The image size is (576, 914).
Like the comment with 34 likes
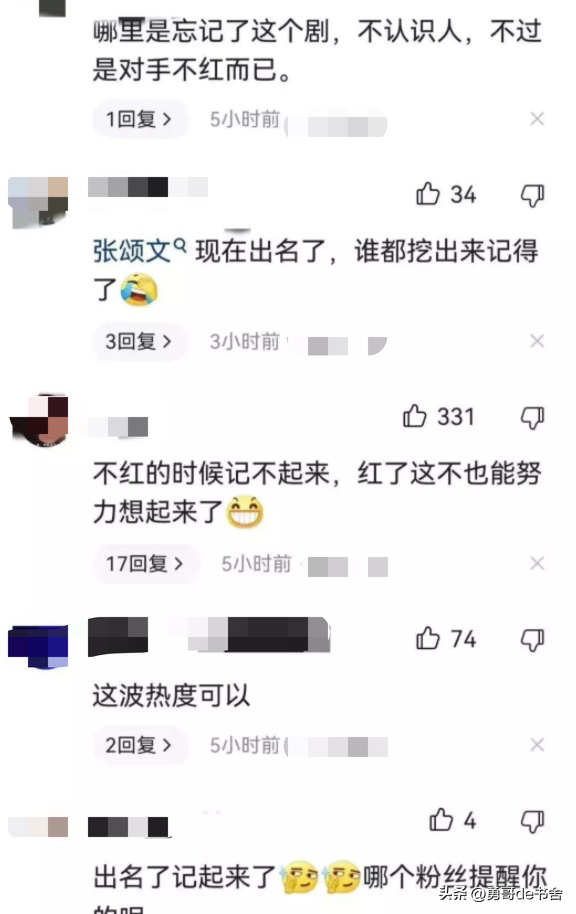tap(427, 194)
